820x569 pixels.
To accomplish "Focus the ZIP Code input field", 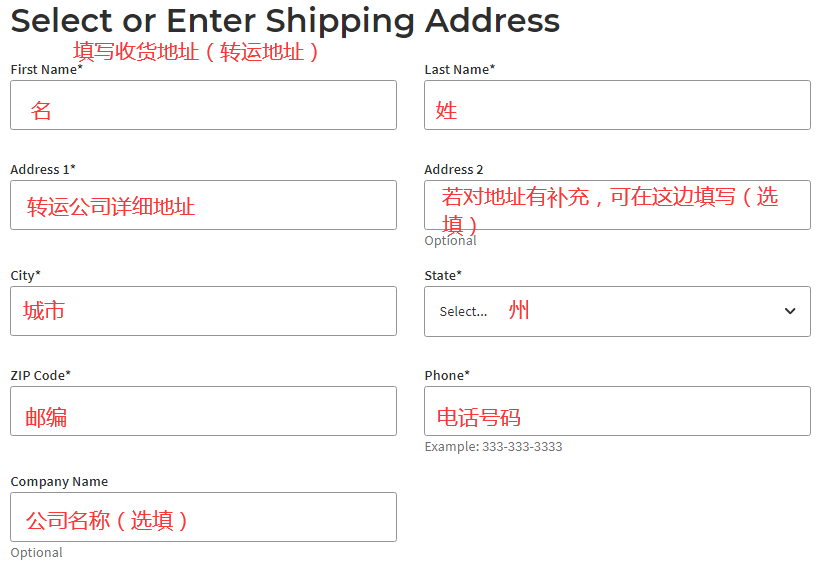I will [x=203, y=411].
